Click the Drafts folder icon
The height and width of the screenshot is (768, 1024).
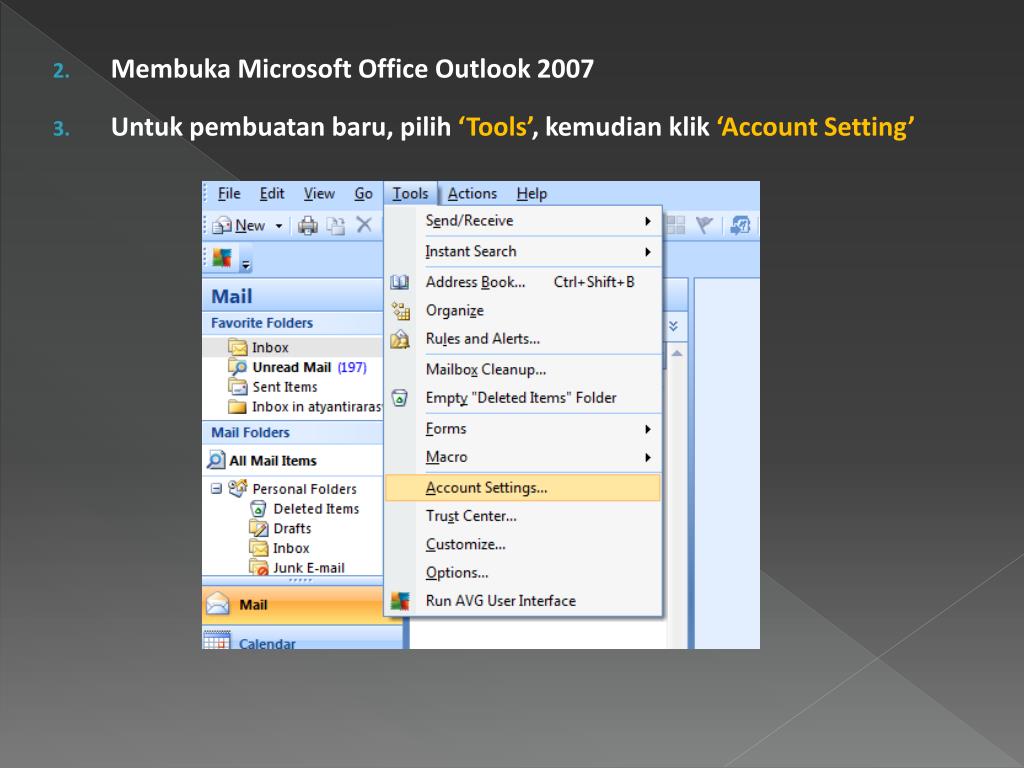pyautogui.click(x=259, y=528)
